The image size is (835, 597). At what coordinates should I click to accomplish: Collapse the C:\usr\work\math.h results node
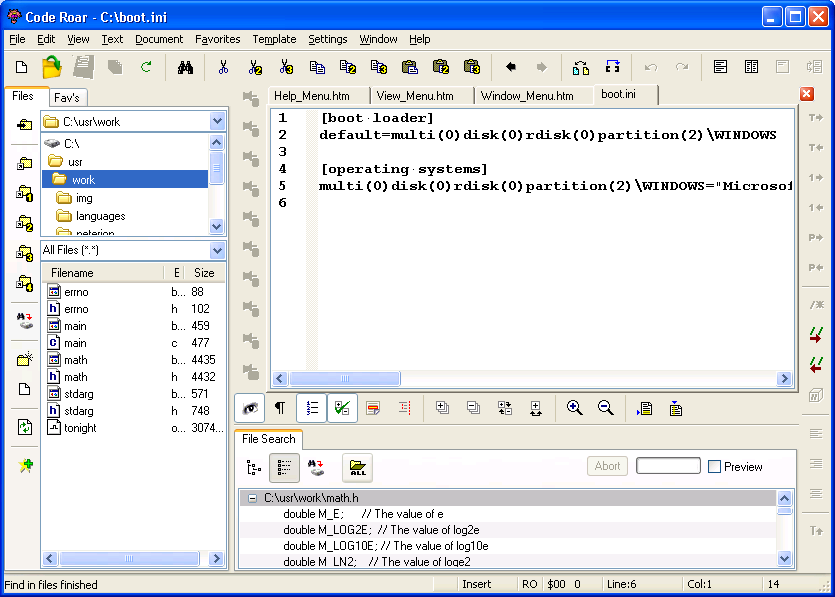[x=253, y=497]
